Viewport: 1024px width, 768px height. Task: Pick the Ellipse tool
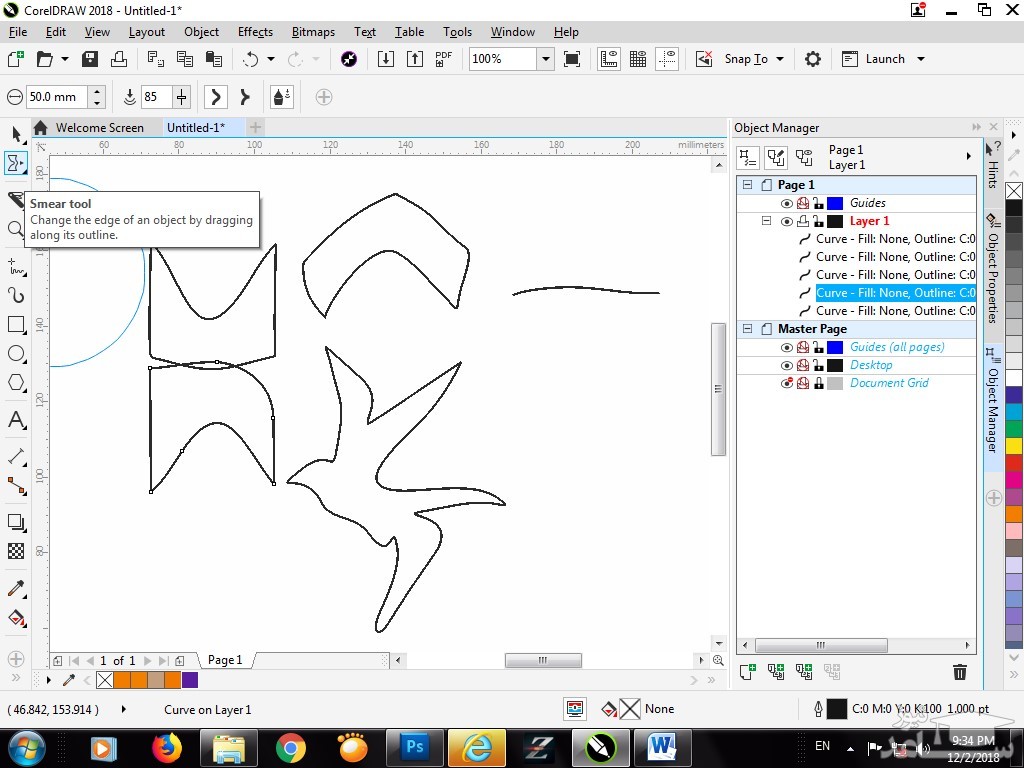(x=16, y=354)
